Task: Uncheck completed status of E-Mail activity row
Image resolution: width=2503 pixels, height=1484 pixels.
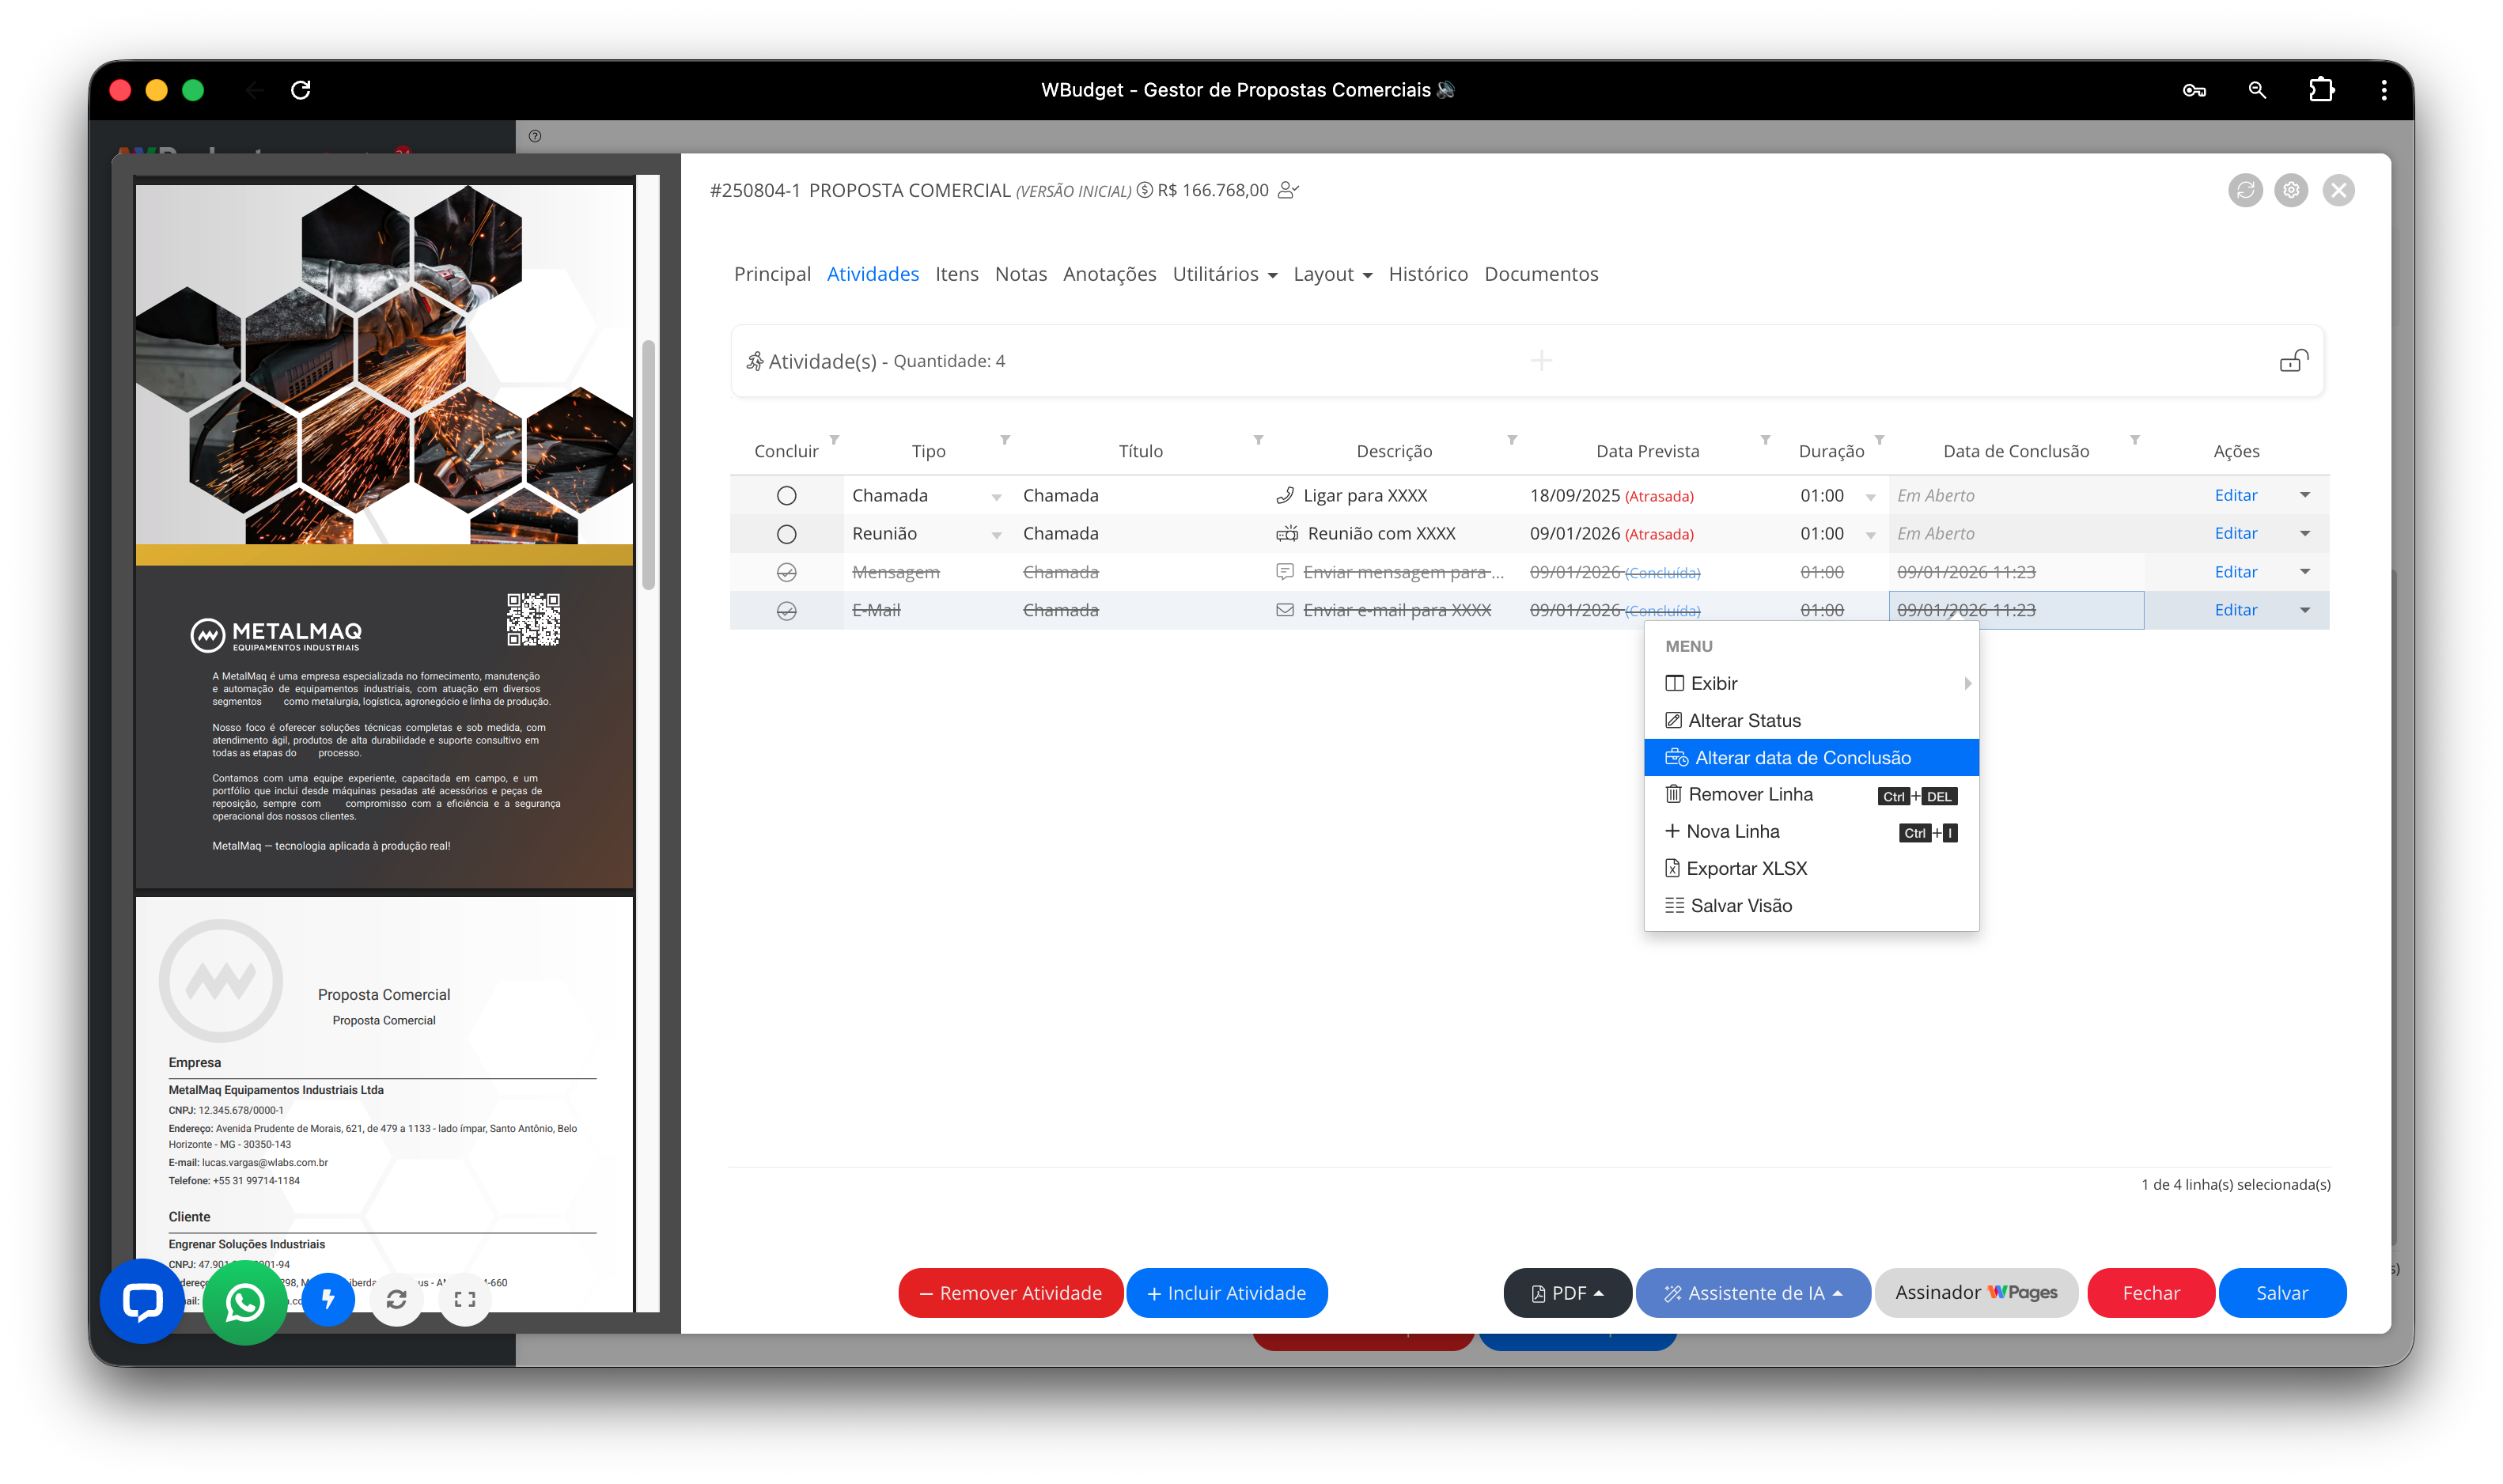Action: 787,610
